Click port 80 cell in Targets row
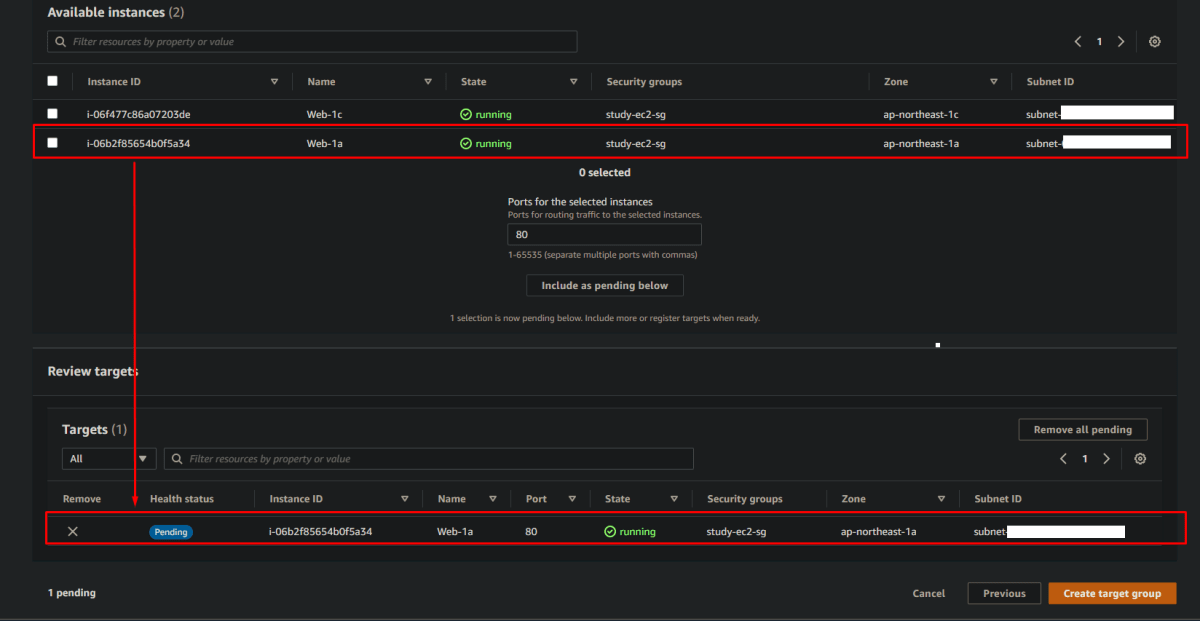This screenshot has width=1200, height=621. [531, 531]
